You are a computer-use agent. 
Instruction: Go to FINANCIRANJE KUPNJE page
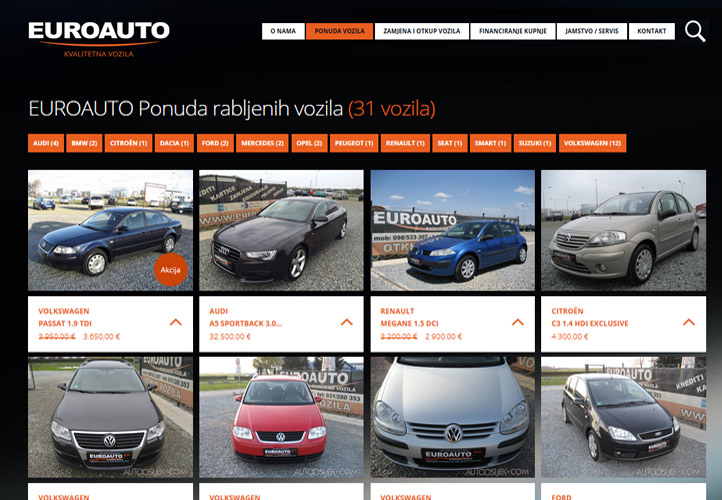(x=512, y=31)
